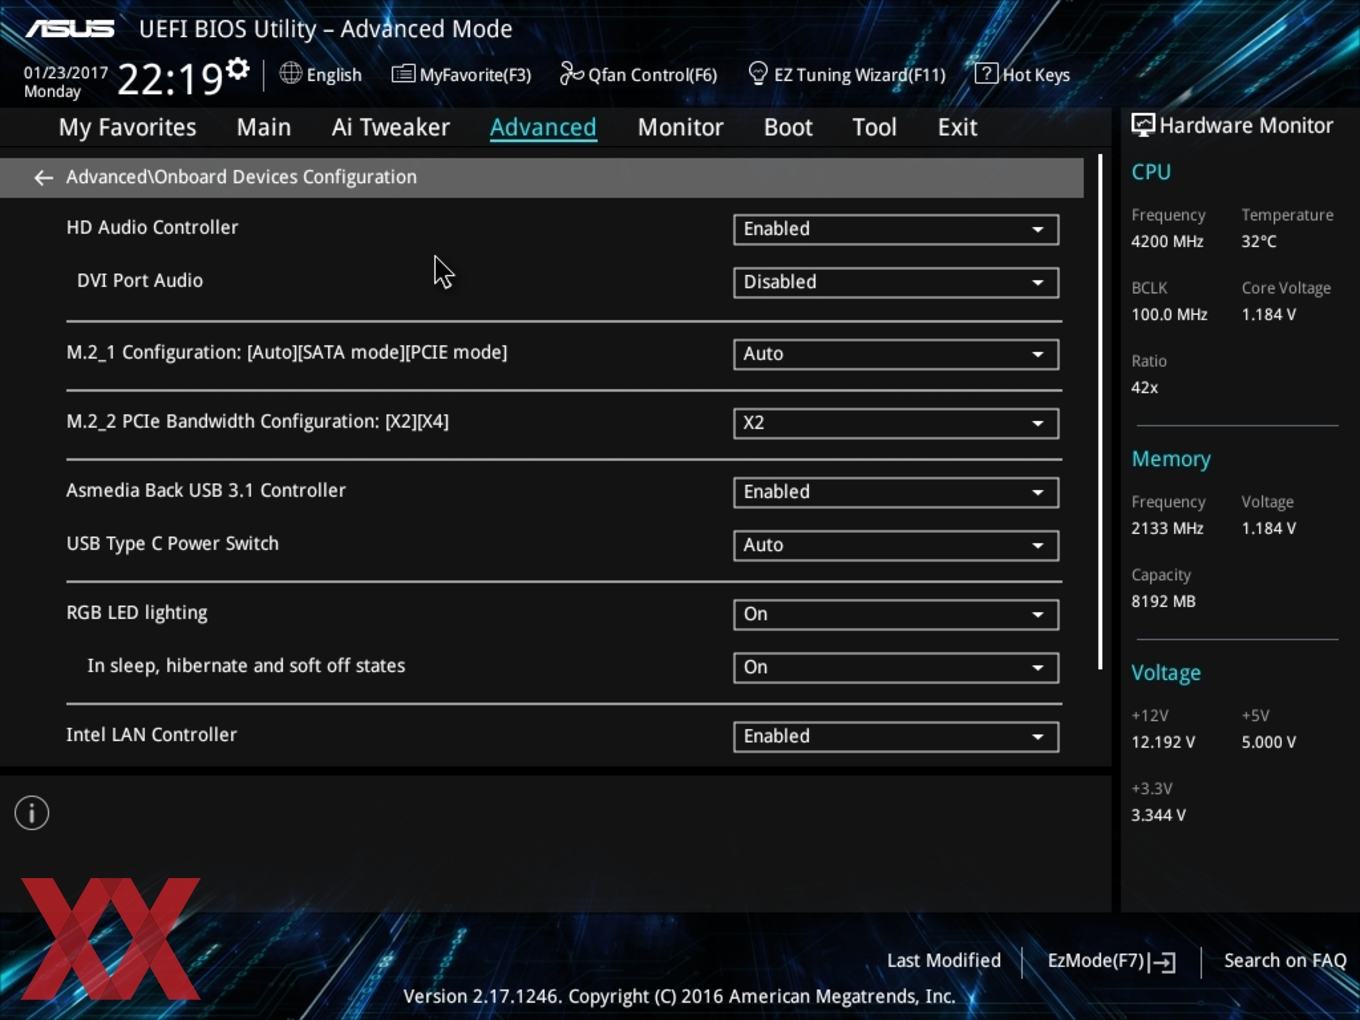Screen dimensions: 1360x1020
Task: Click the EzMode exit arrow icon
Action: (x=1162, y=962)
